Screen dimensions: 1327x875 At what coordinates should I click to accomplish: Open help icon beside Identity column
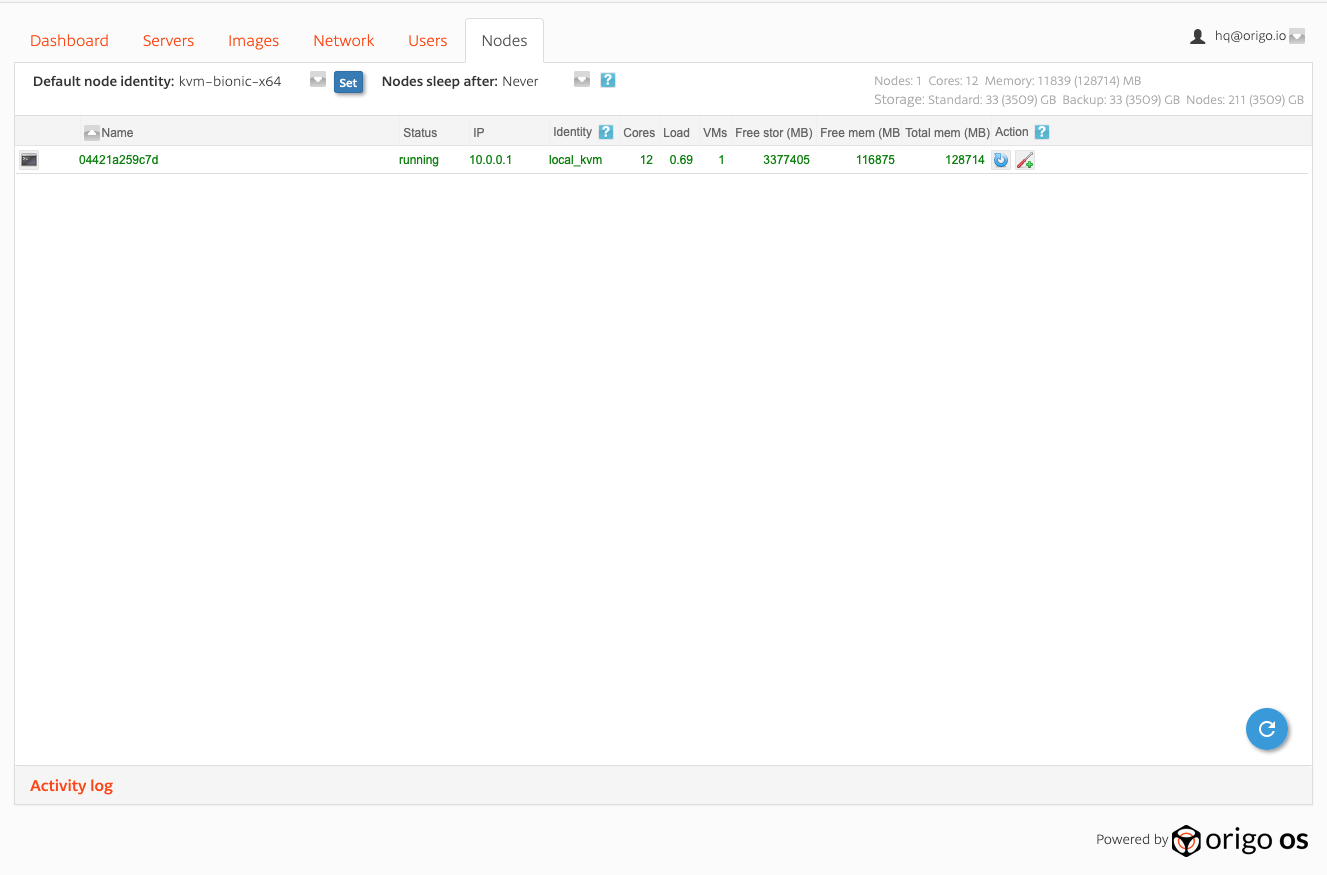(x=606, y=132)
